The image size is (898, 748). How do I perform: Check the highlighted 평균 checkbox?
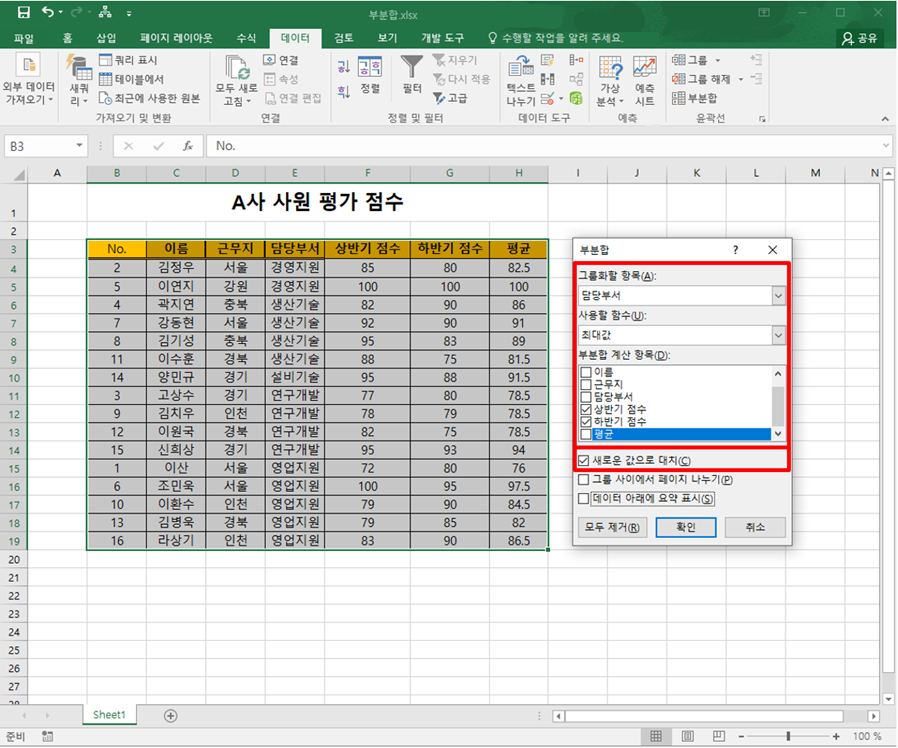click(586, 435)
